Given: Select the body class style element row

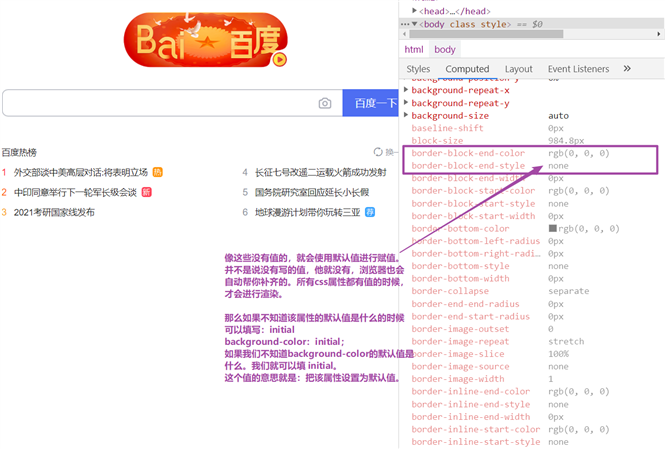Looking at the screenshot, I should tap(532, 24).
